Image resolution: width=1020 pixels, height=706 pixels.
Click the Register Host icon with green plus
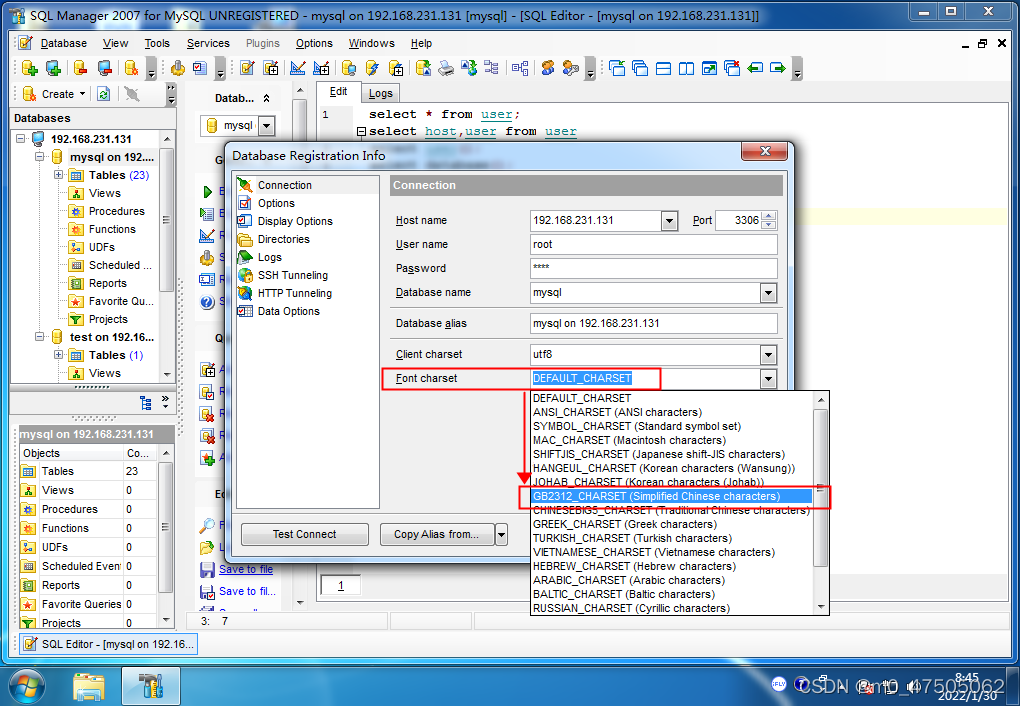coord(53,68)
